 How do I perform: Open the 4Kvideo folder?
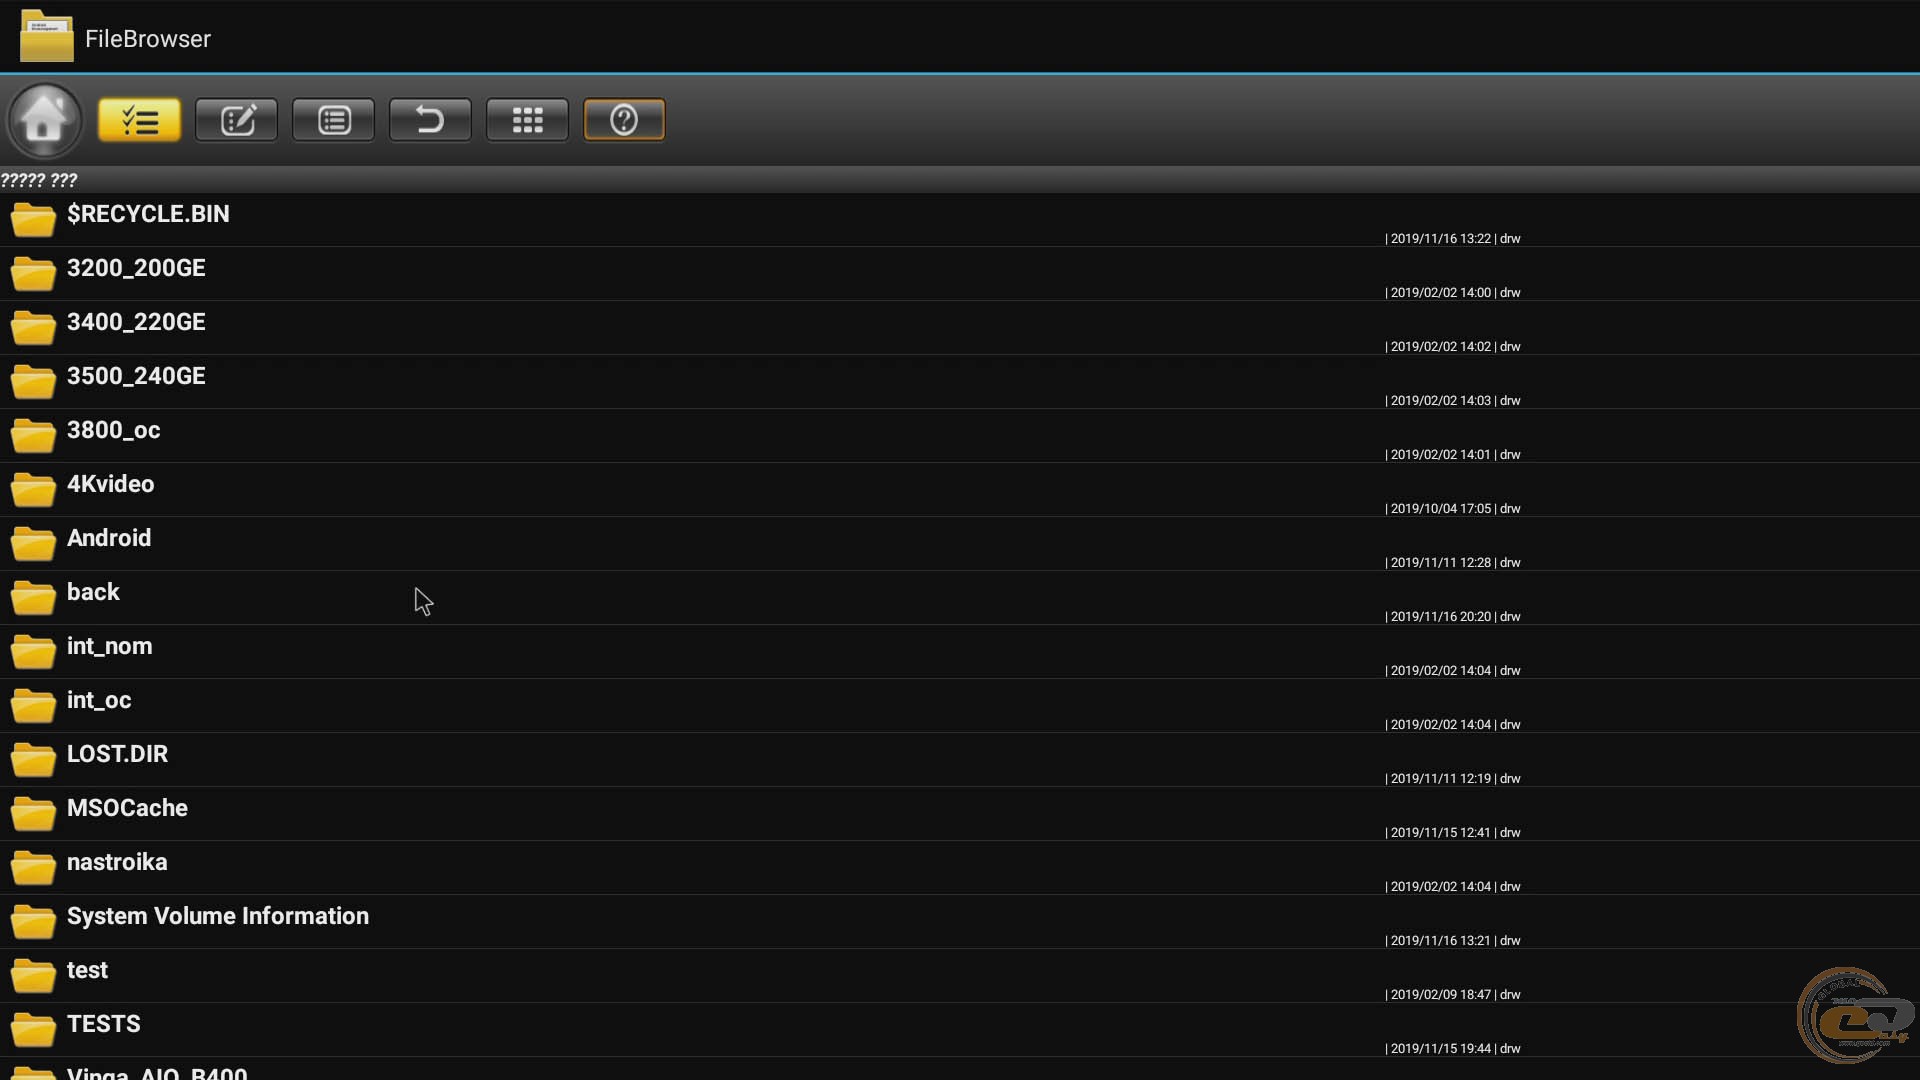[x=110, y=485]
